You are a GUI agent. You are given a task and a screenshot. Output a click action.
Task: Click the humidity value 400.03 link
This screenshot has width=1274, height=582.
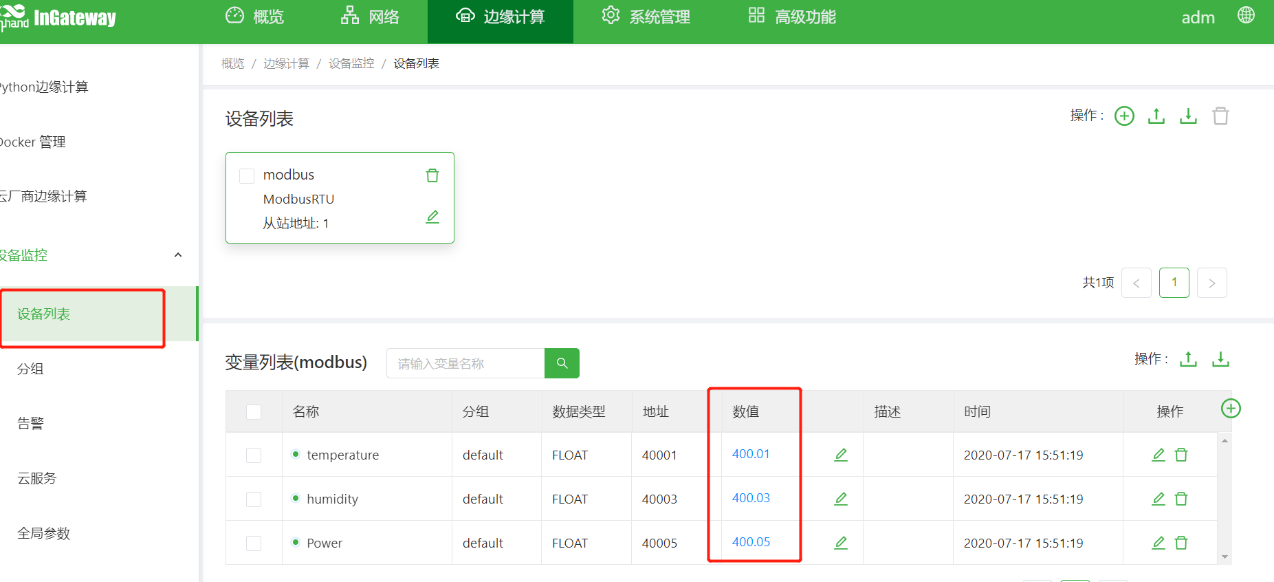coord(751,498)
